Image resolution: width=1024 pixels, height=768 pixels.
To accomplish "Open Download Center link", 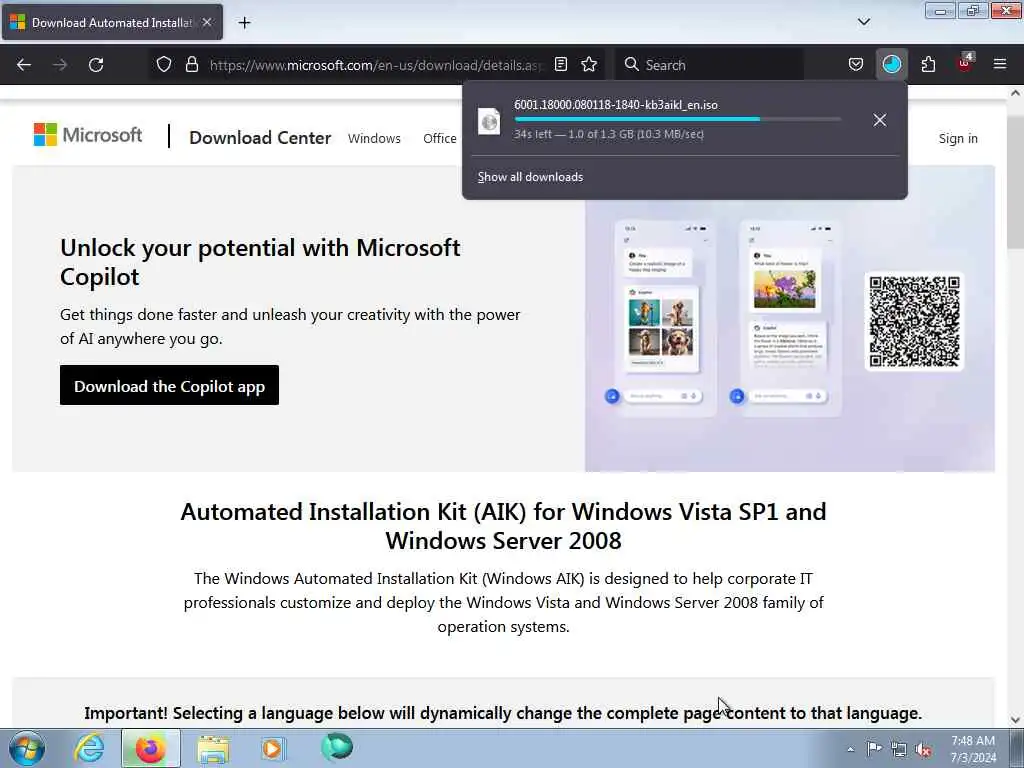I will 260,138.
